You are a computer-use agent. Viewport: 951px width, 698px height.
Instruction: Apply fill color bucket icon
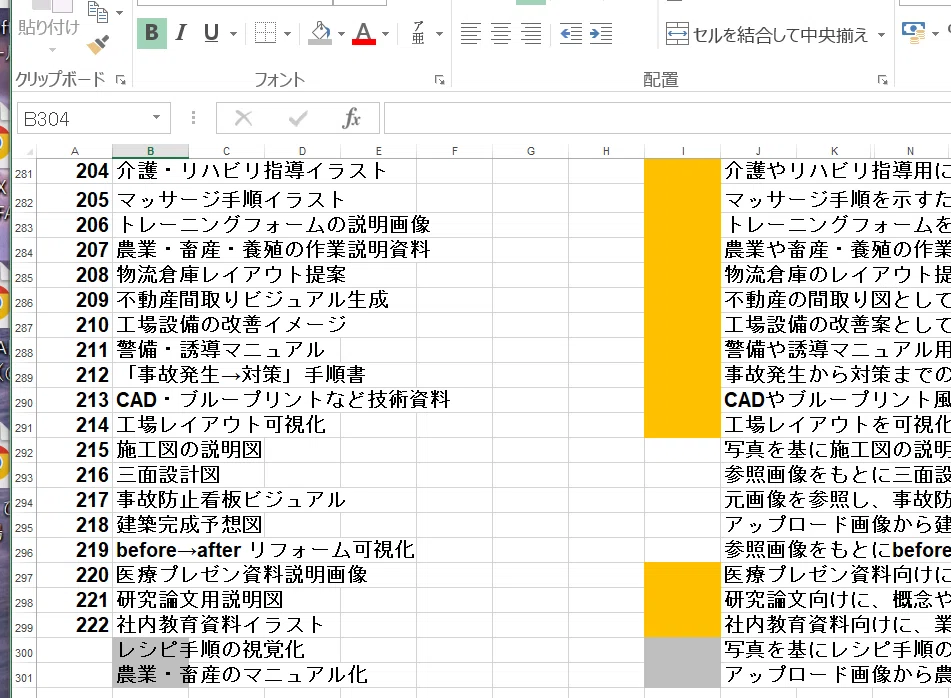point(320,33)
